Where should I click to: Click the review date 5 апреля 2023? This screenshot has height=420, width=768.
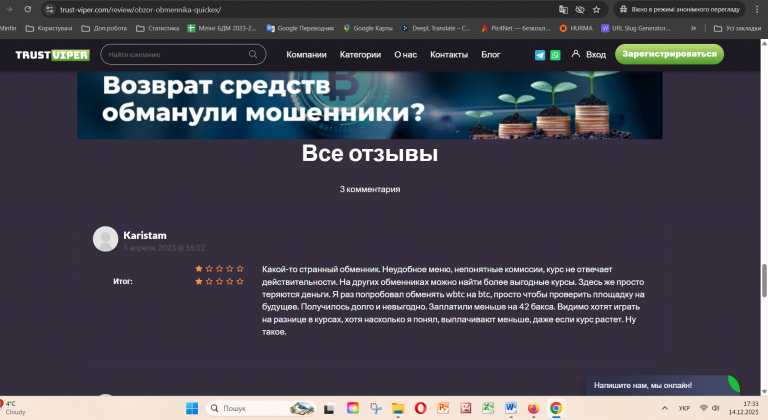point(164,248)
